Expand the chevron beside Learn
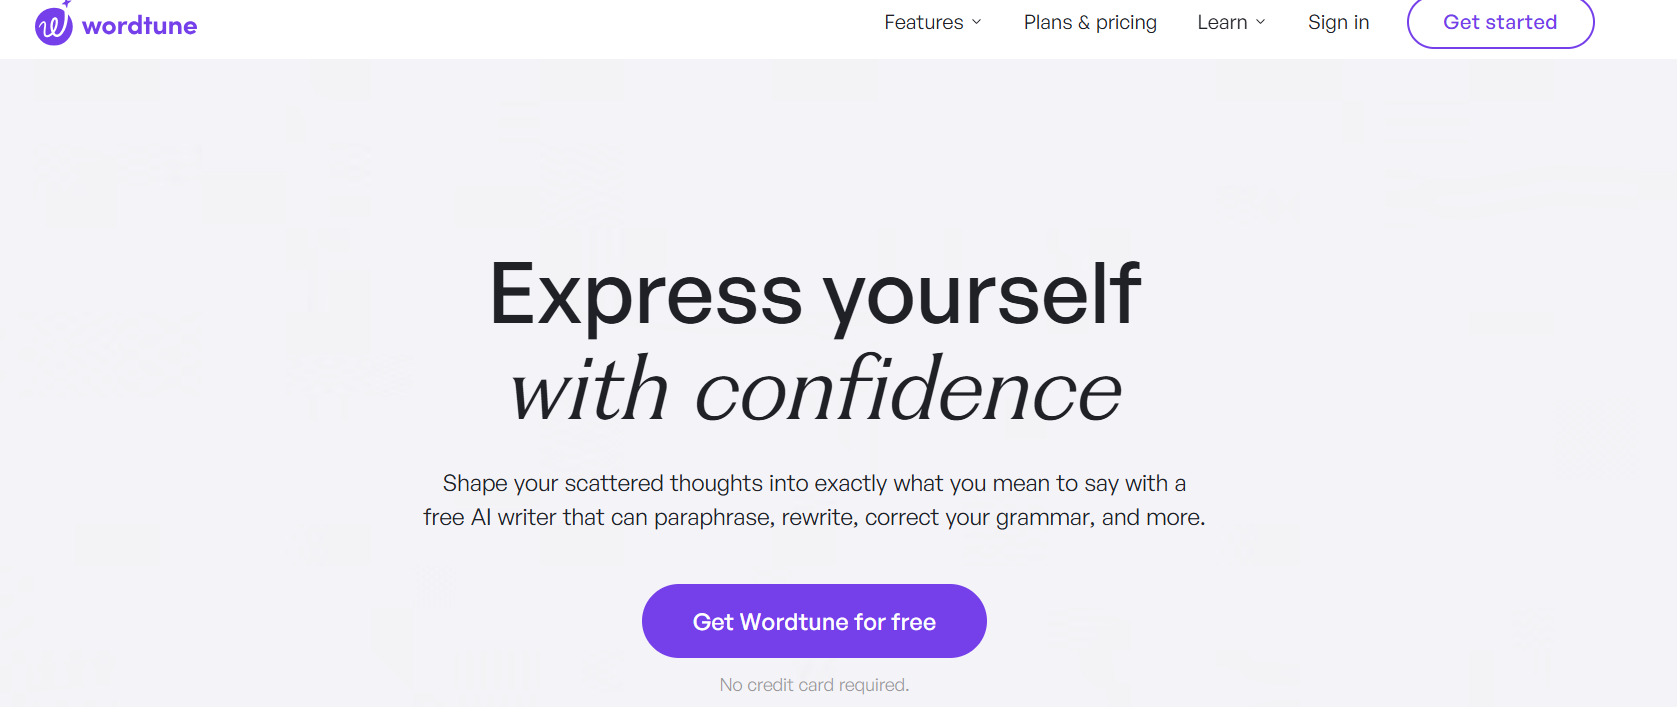Viewport: 1677px width, 707px height. pos(1261,22)
